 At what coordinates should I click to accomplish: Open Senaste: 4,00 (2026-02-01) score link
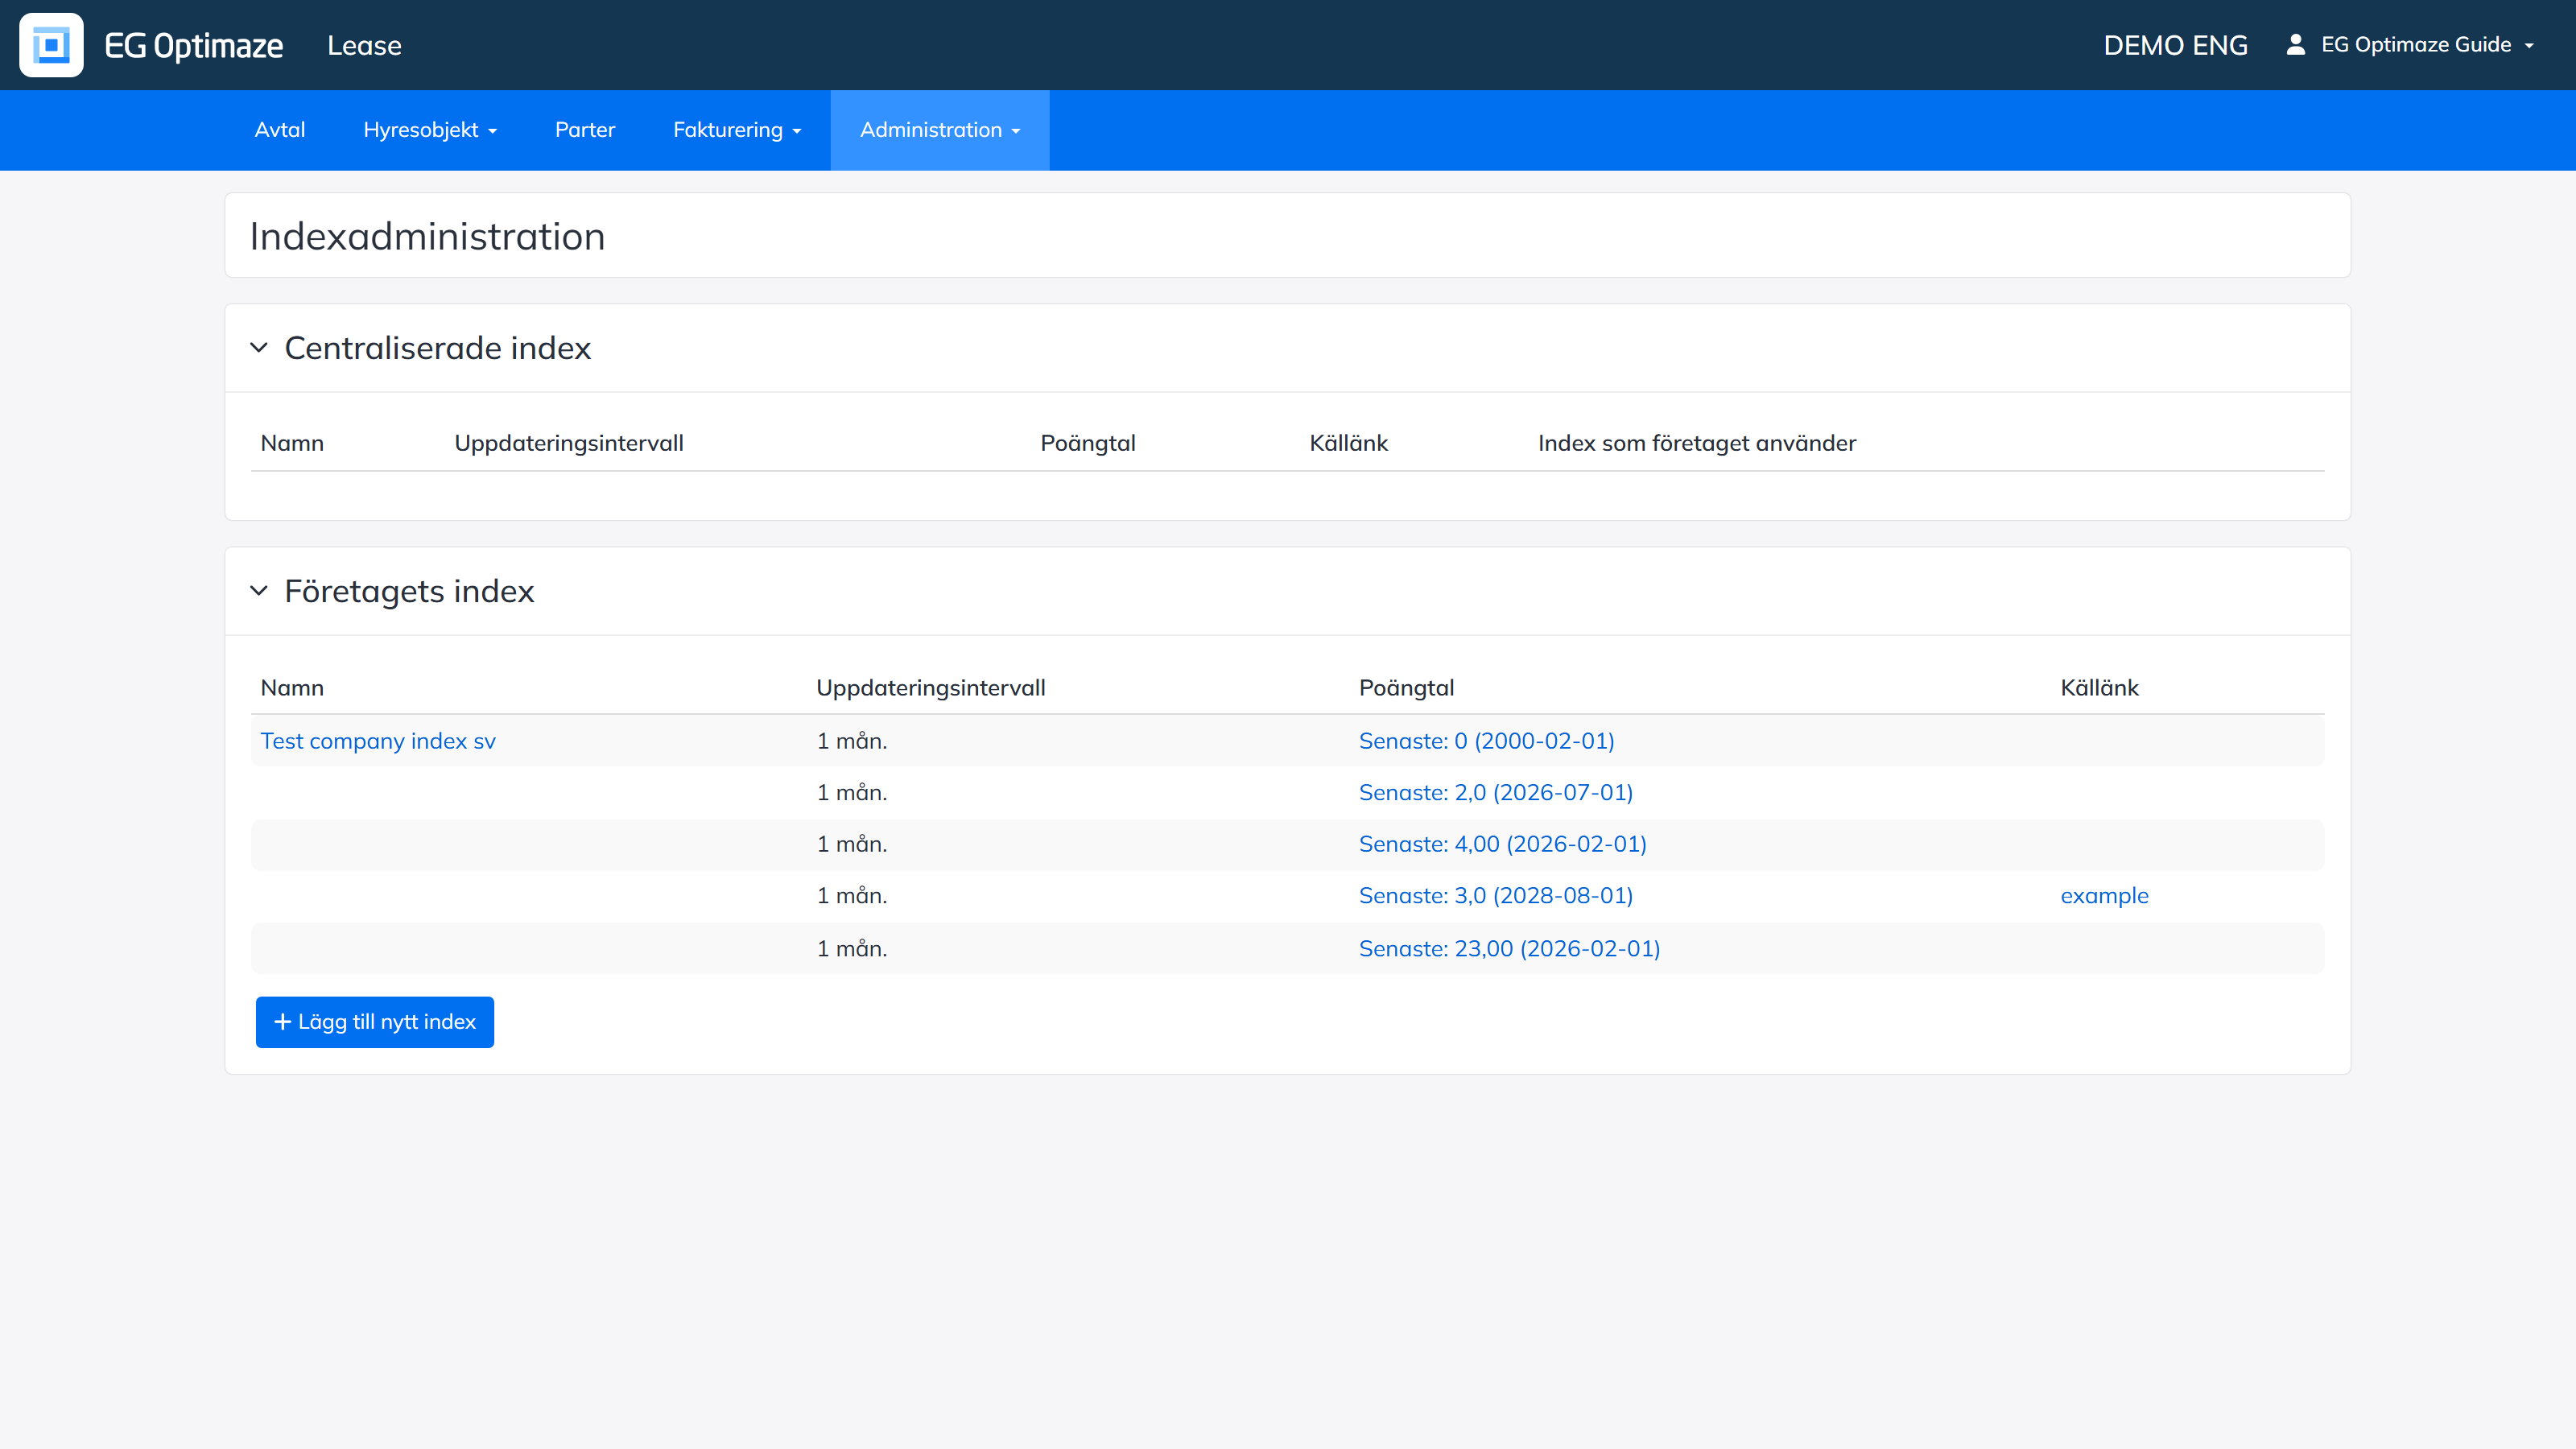(x=1503, y=844)
